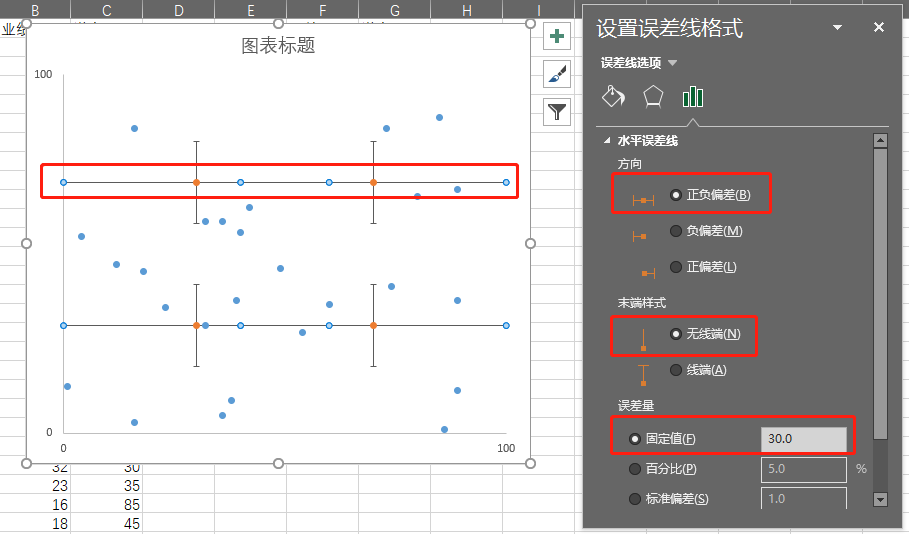Click y-axis label 100
909x534 pixels.
[43, 74]
